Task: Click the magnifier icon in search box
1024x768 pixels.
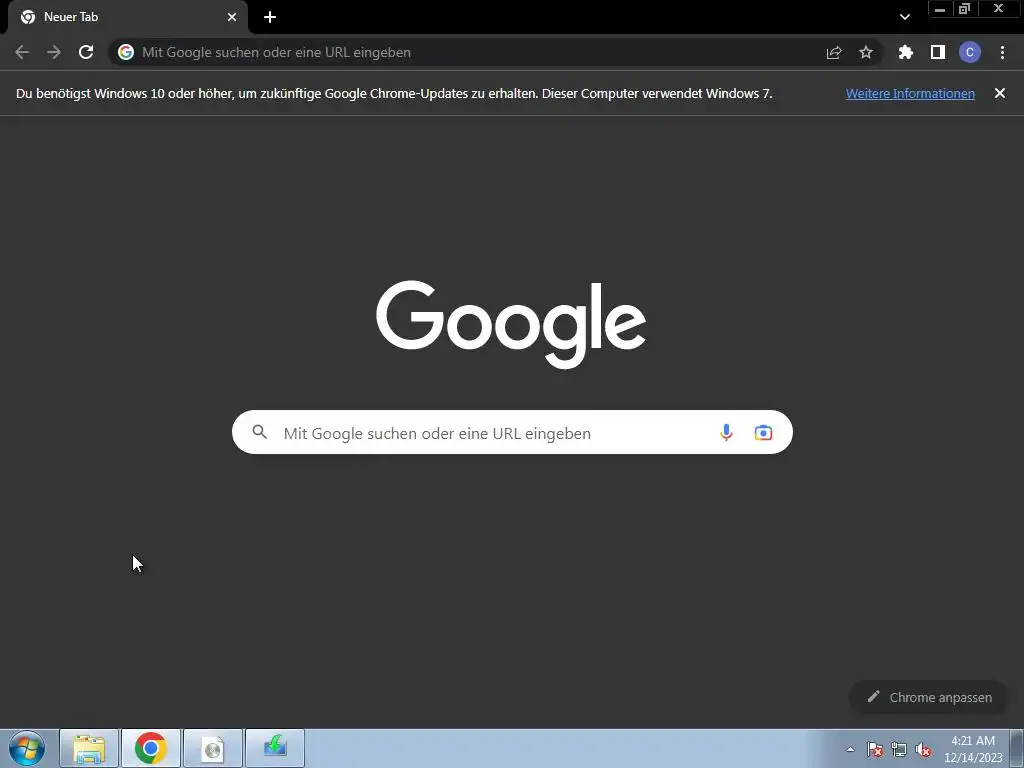Action: tap(260, 432)
